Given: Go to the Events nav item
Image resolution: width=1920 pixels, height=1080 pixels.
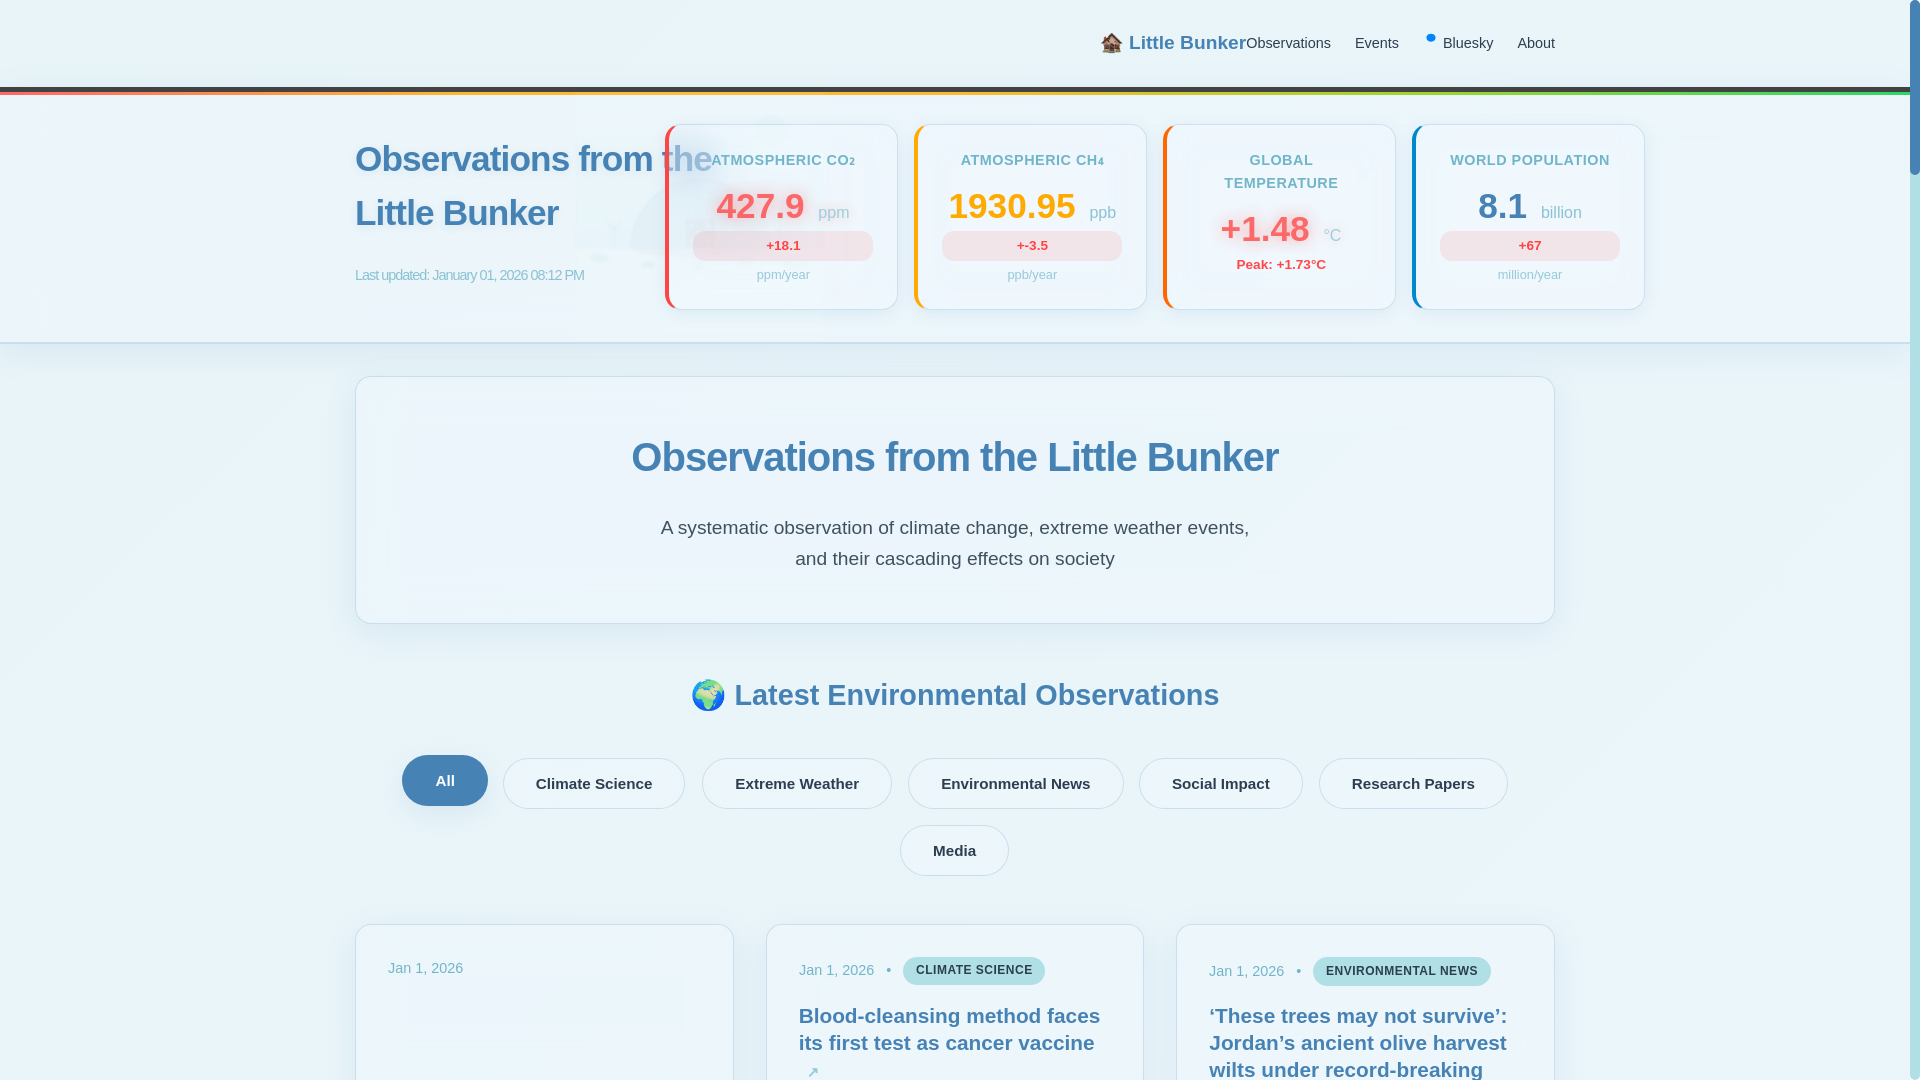Looking at the screenshot, I should [1376, 43].
